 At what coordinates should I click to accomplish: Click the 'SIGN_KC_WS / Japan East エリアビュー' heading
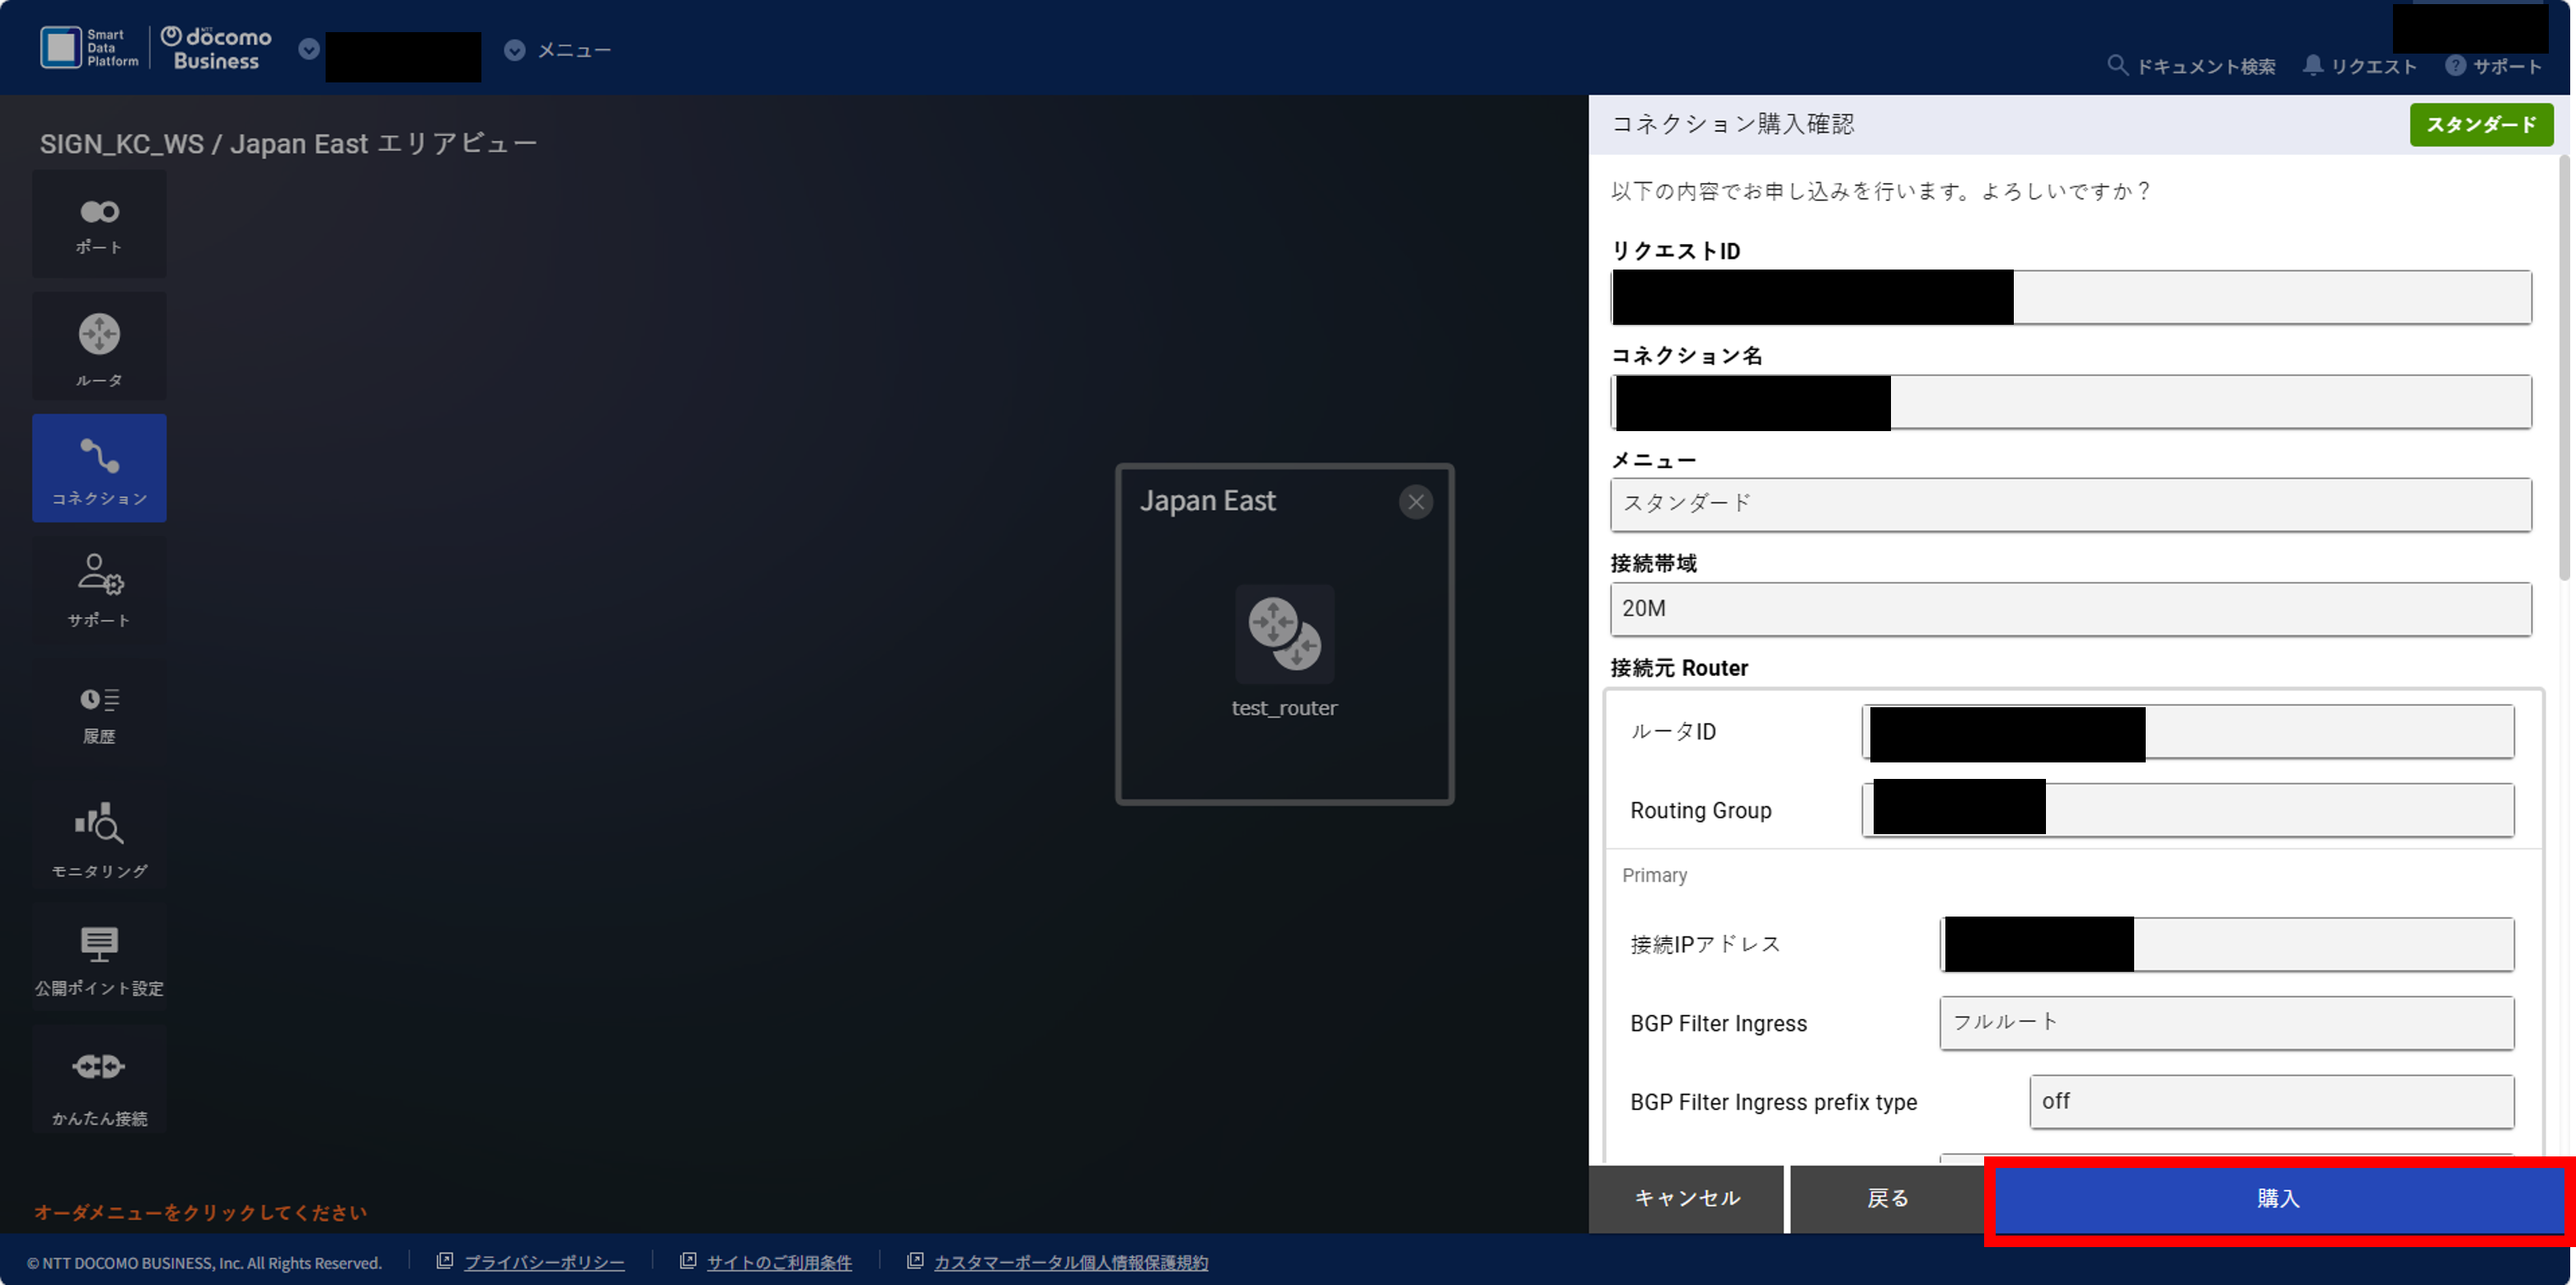[288, 144]
